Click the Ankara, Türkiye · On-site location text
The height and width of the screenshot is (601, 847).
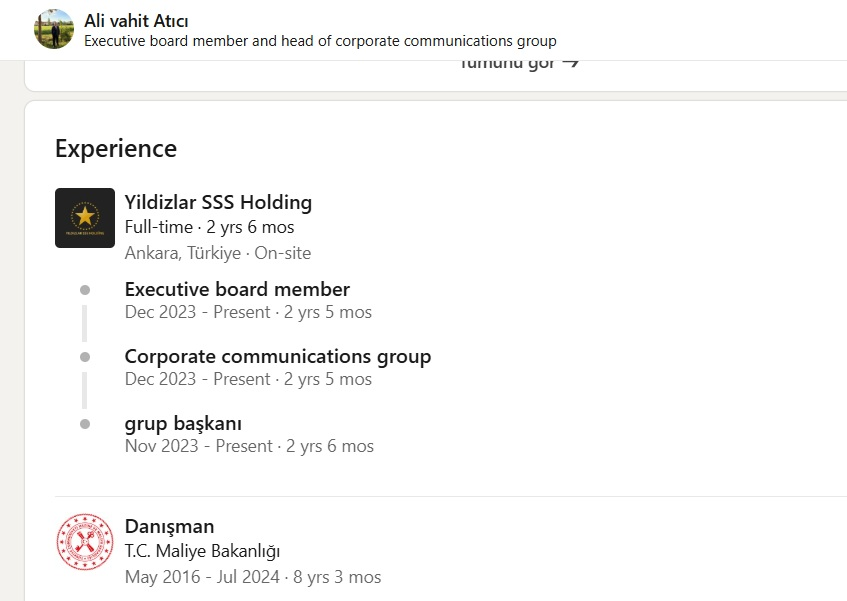(218, 253)
